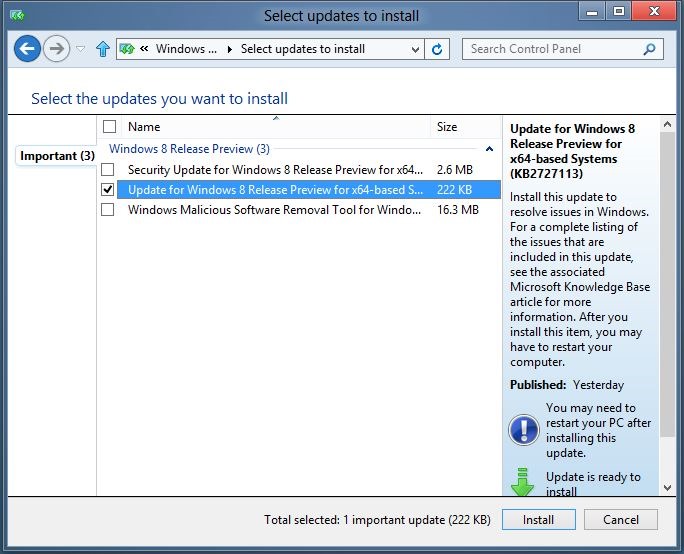Check the Security Update for Windows 8 checkbox
This screenshot has height=554, width=684.
coord(107,169)
